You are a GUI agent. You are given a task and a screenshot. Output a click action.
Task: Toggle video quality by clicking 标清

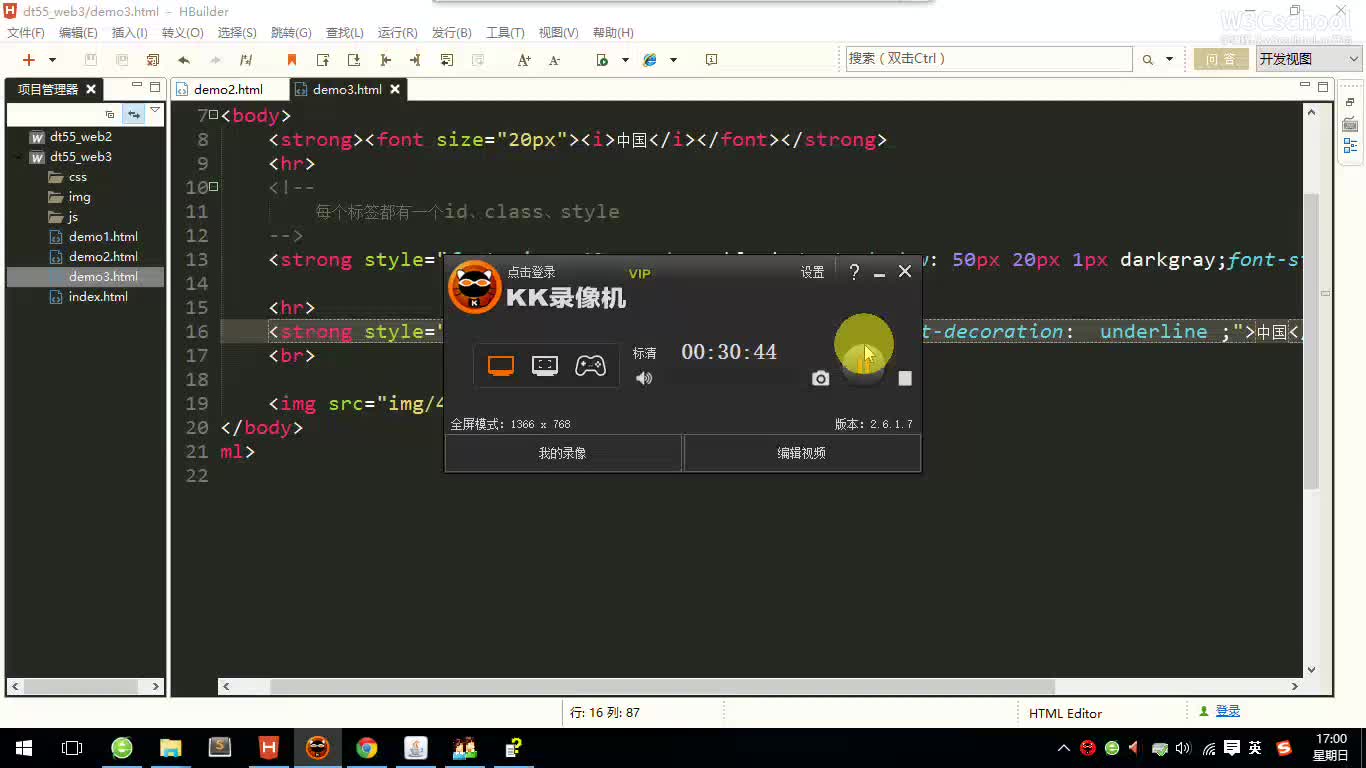point(644,352)
